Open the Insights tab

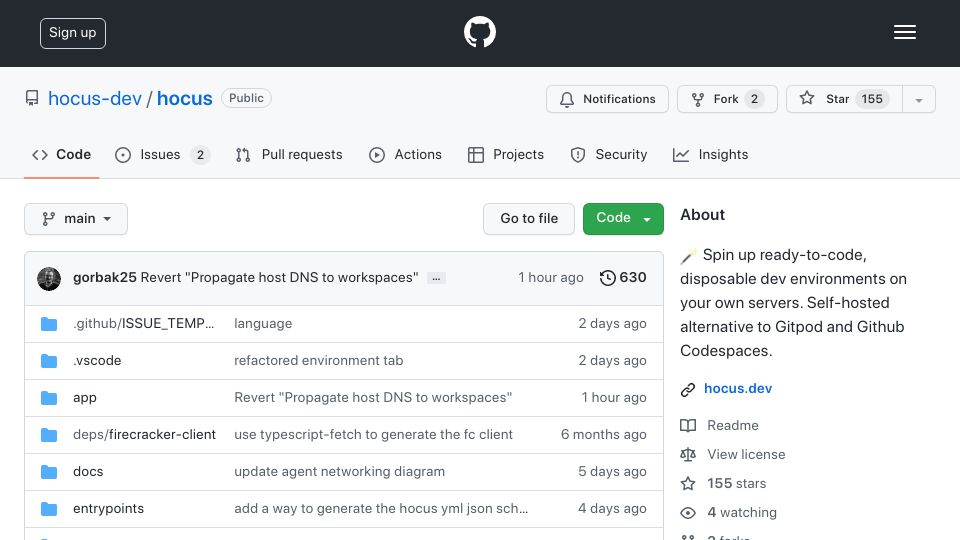click(x=710, y=155)
